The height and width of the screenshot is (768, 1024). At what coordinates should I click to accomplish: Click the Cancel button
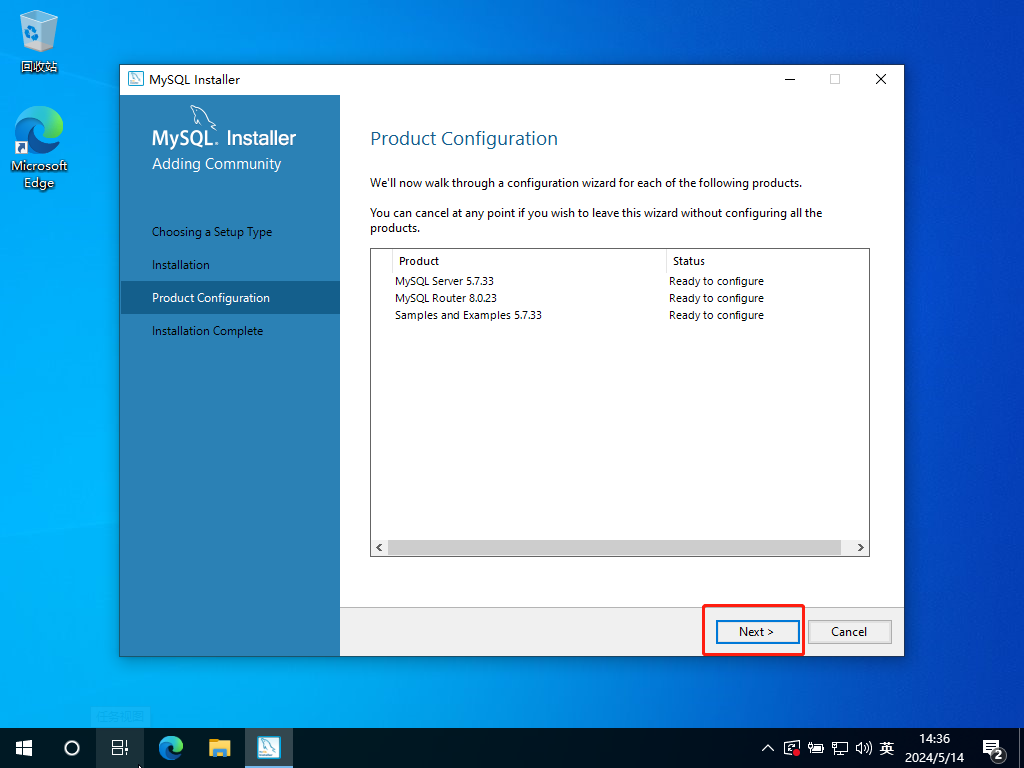pyautogui.click(x=848, y=631)
